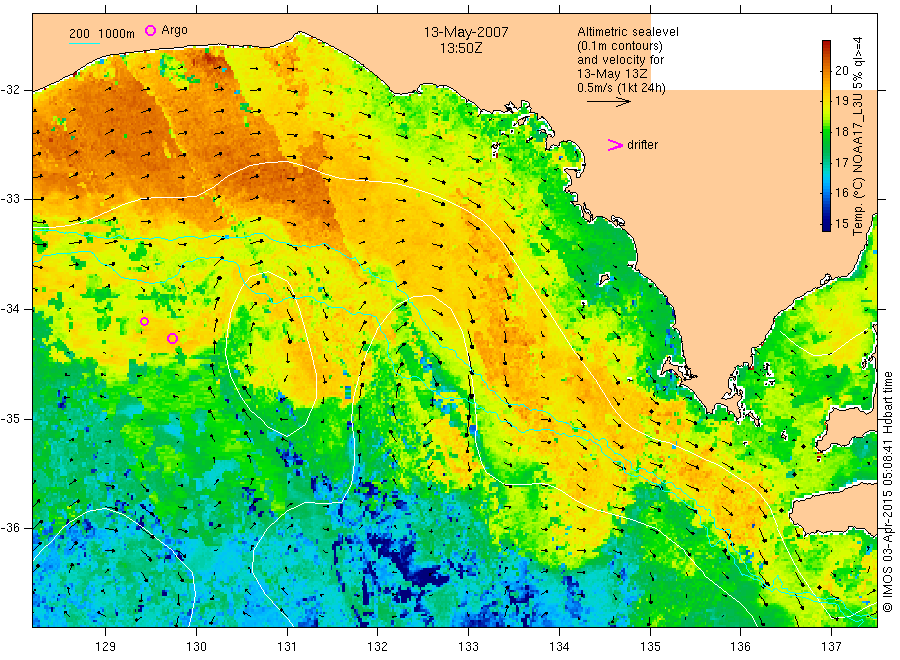
Task: Click the longitude label '131'
Action: coord(287,647)
